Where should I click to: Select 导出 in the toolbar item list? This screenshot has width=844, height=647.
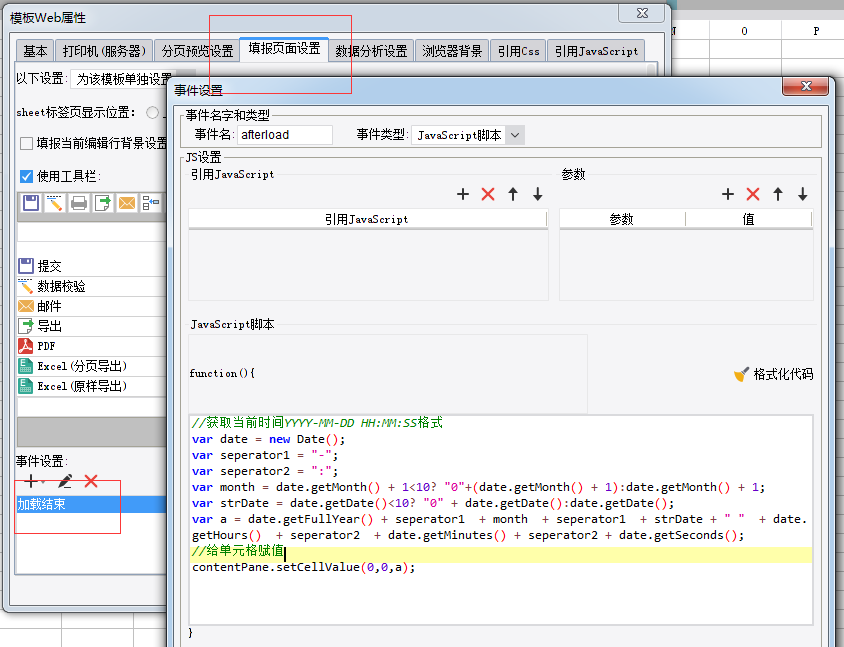tap(92, 326)
